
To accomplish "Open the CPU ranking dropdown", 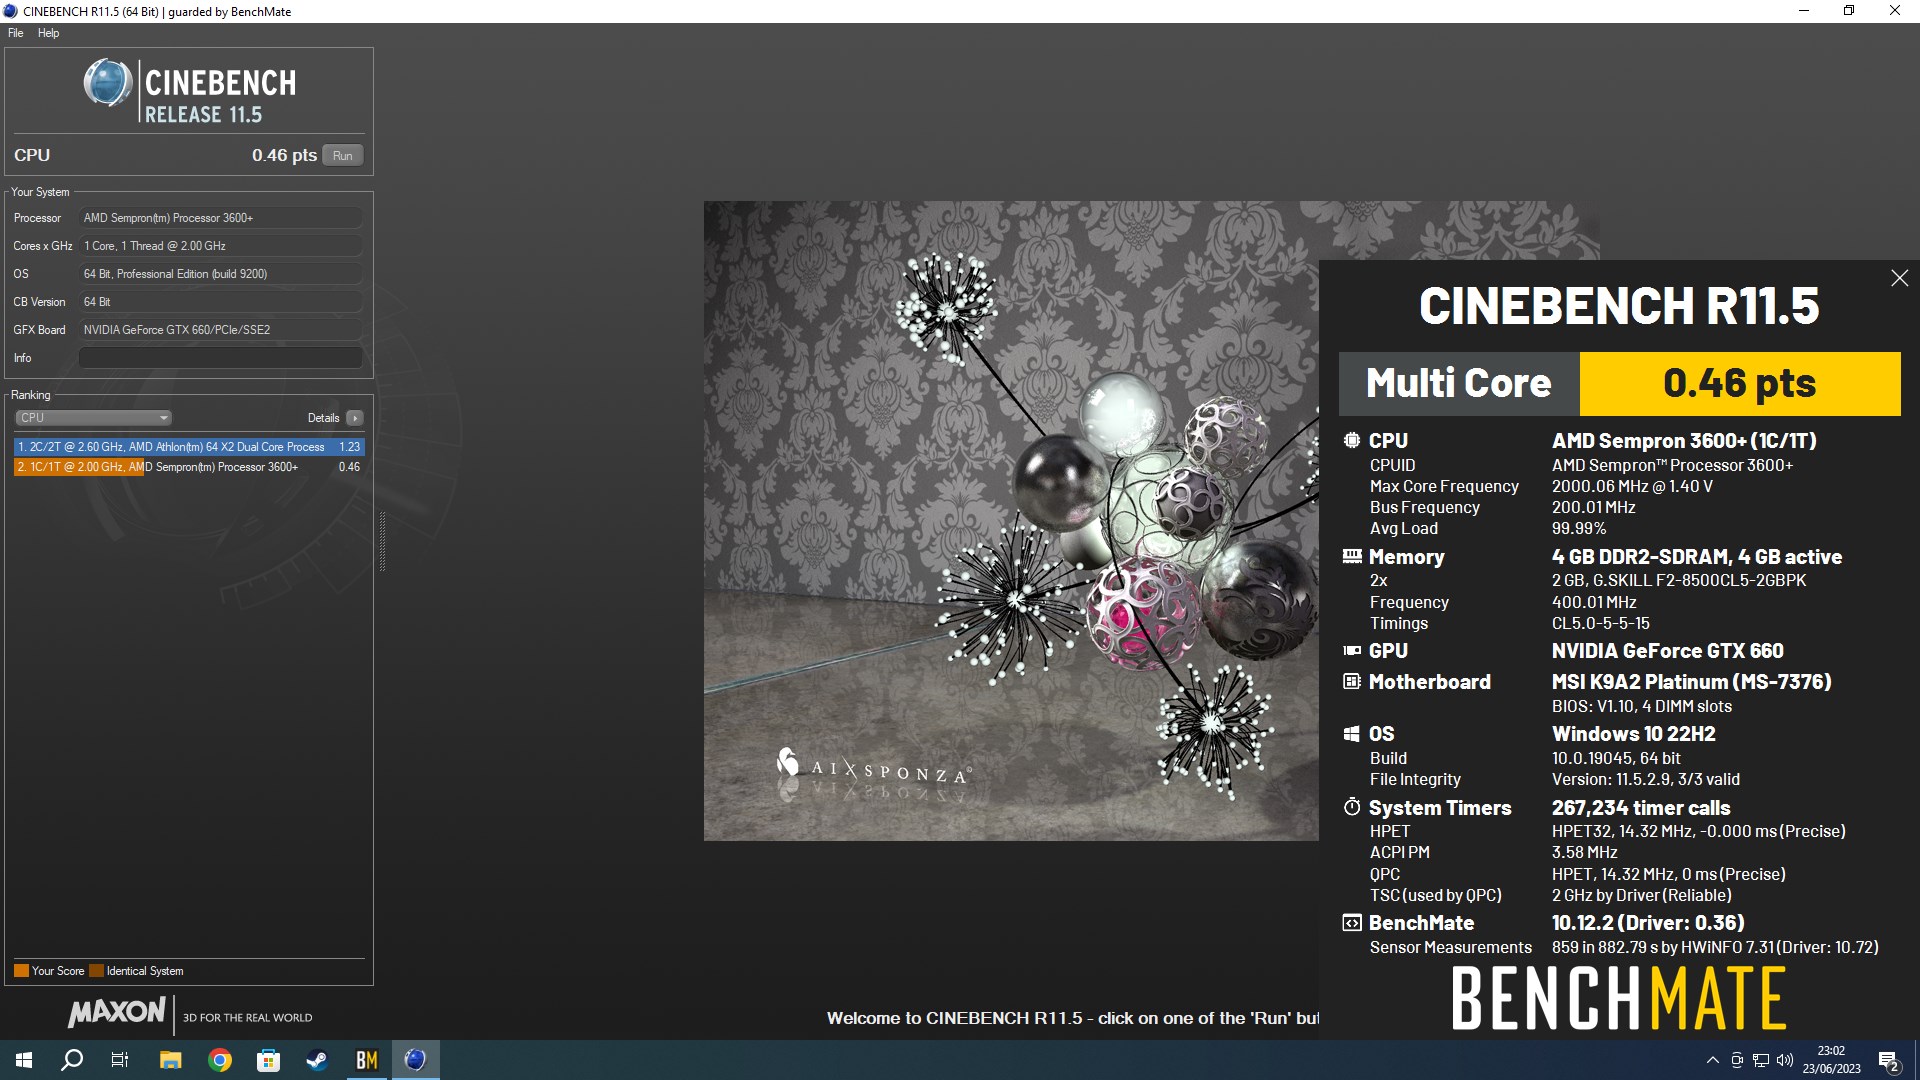I will [x=93, y=418].
